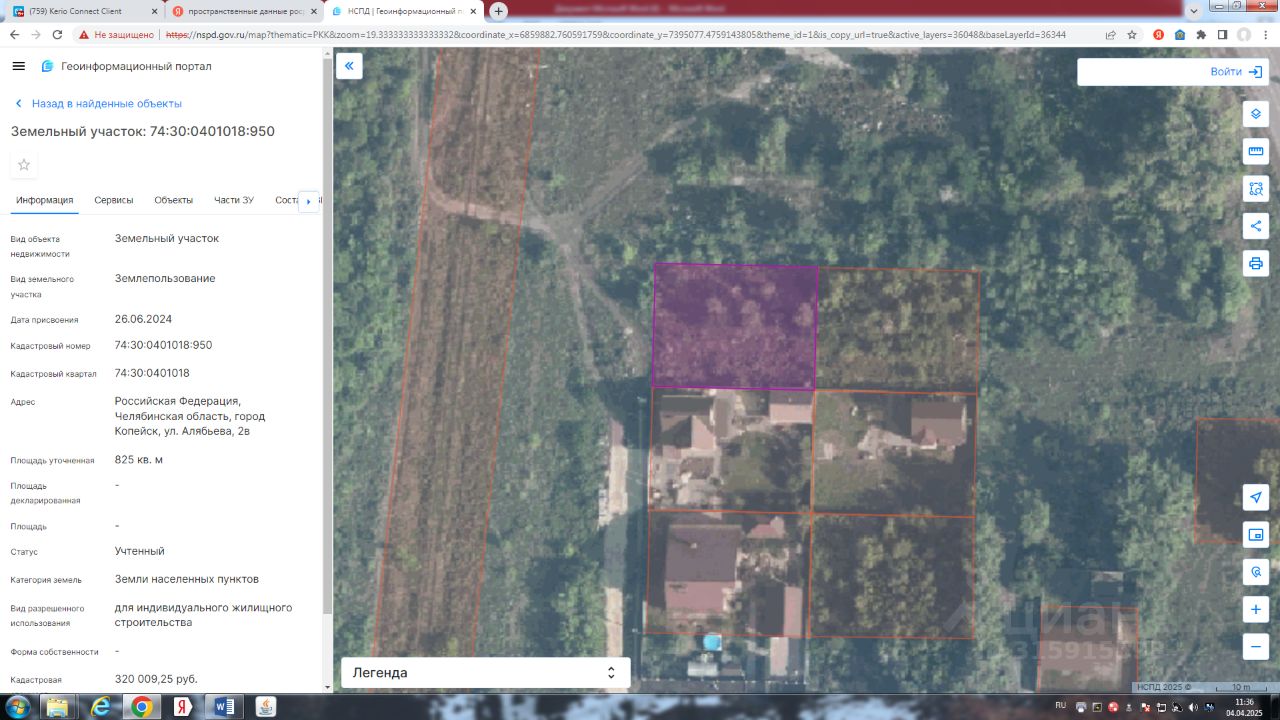This screenshot has width=1280, height=720.
Task: Reload the browser page
Action: click(x=57, y=34)
